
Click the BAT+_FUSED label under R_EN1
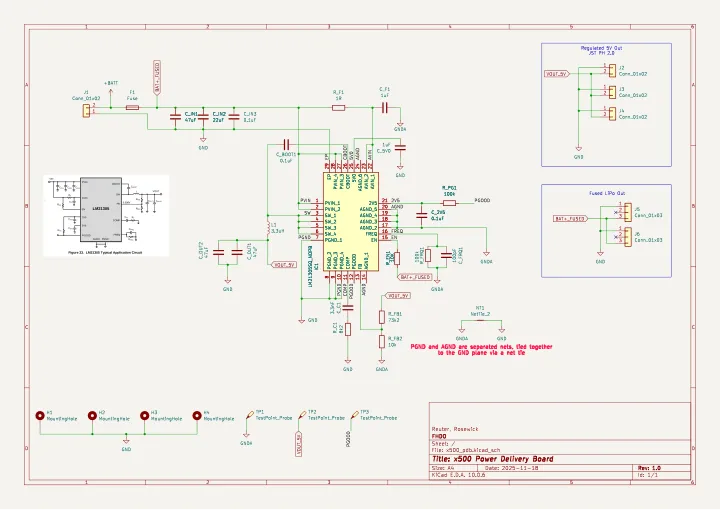click(416, 277)
